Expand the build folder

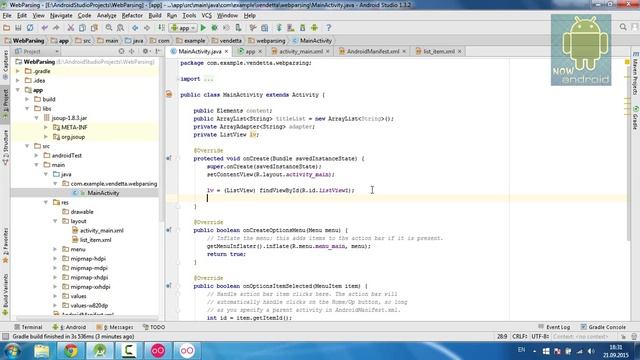[x=27, y=99]
